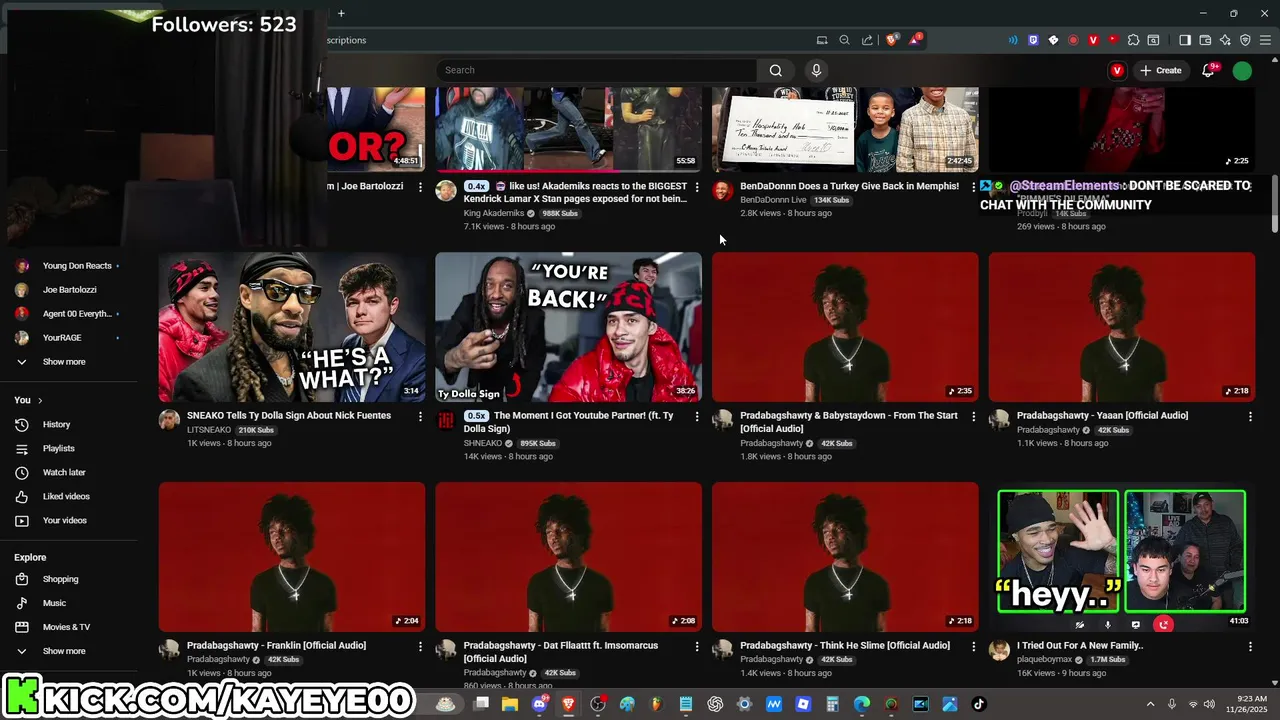Open Brave Rewards triangle icon
Viewport: 1280px width, 720px height.
(x=916, y=40)
